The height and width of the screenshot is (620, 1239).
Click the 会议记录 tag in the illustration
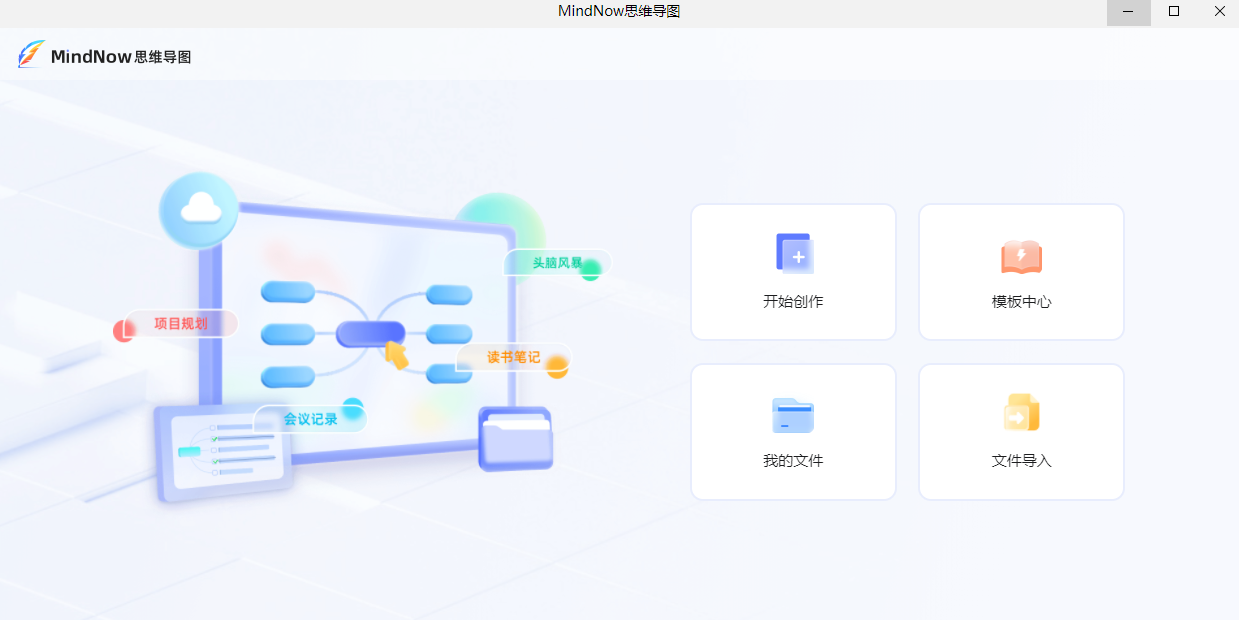(x=310, y=417)
